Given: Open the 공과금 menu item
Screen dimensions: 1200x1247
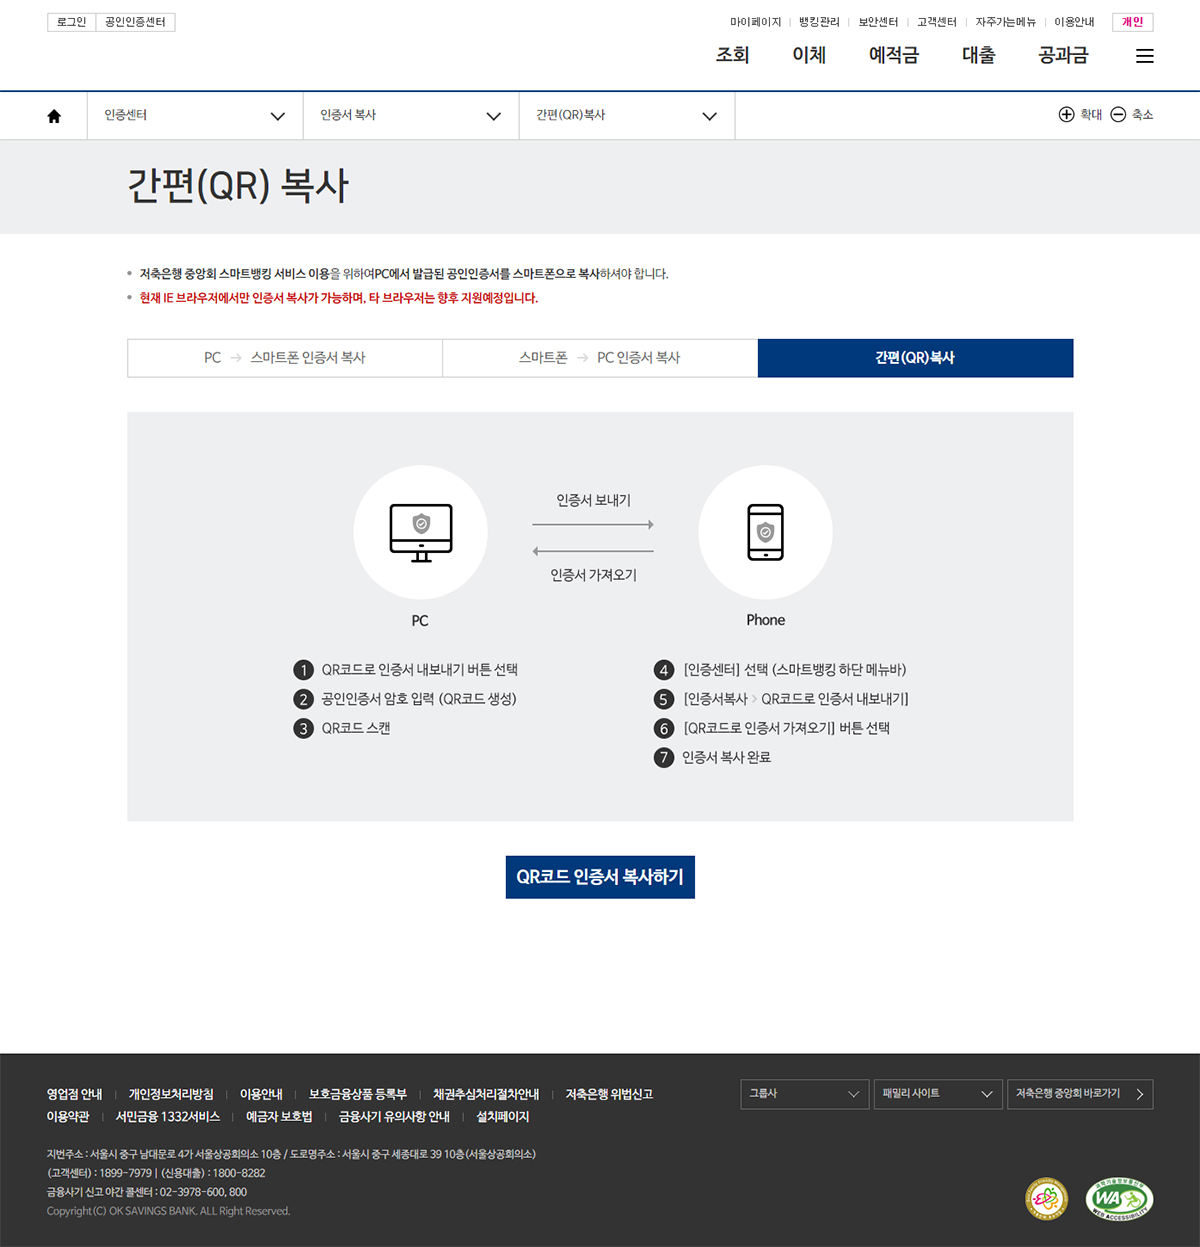Looking at the screenshot, I should pyautogui.click(x=1062, y=56).
